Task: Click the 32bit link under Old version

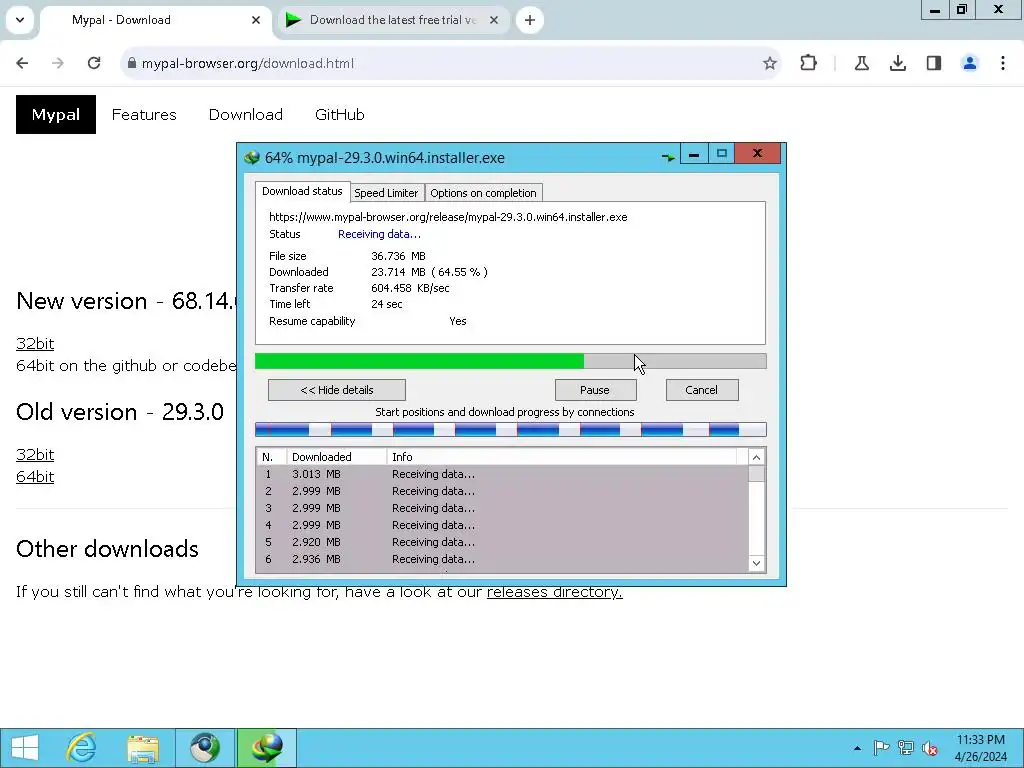Action: coord(35,455)
